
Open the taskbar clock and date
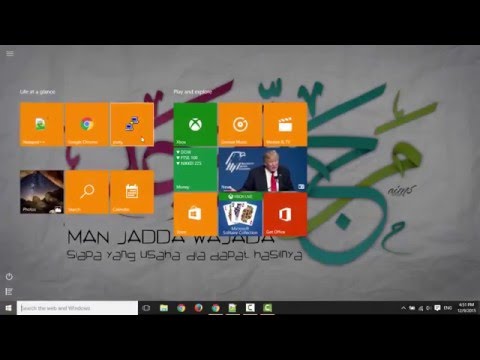466,308
